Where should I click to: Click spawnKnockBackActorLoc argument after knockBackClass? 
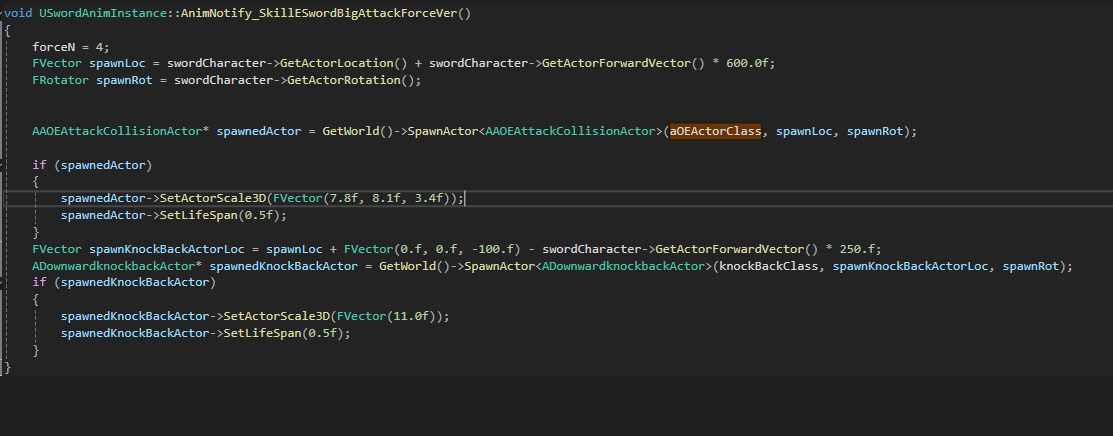click(x=910, y=266)
